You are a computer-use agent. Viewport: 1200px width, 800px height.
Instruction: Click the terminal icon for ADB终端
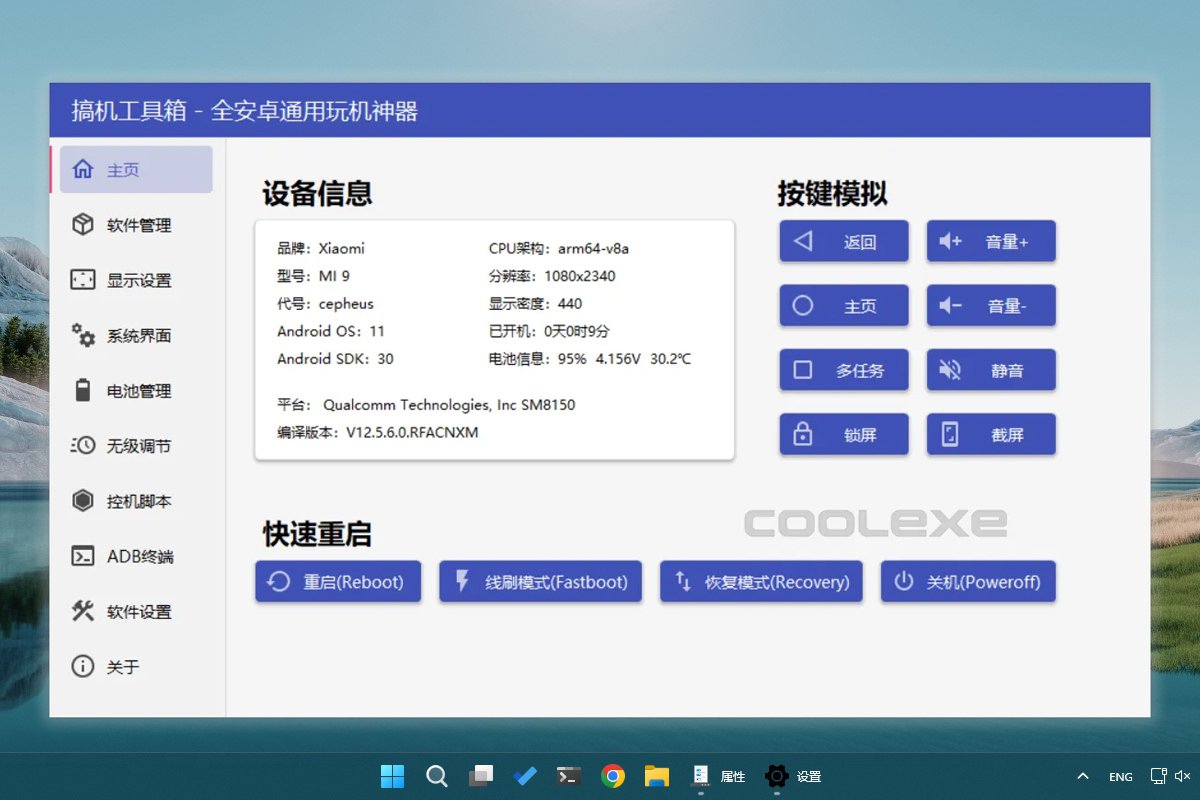pyautogui.click(x=83, y=556)
